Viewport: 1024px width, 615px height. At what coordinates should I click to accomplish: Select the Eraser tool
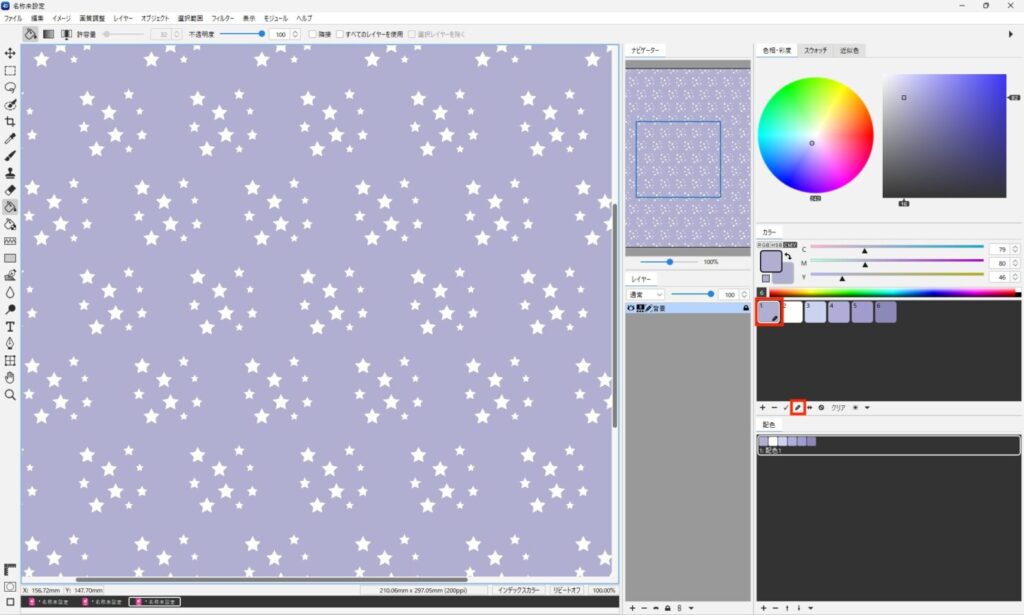[x=10, y=189]
